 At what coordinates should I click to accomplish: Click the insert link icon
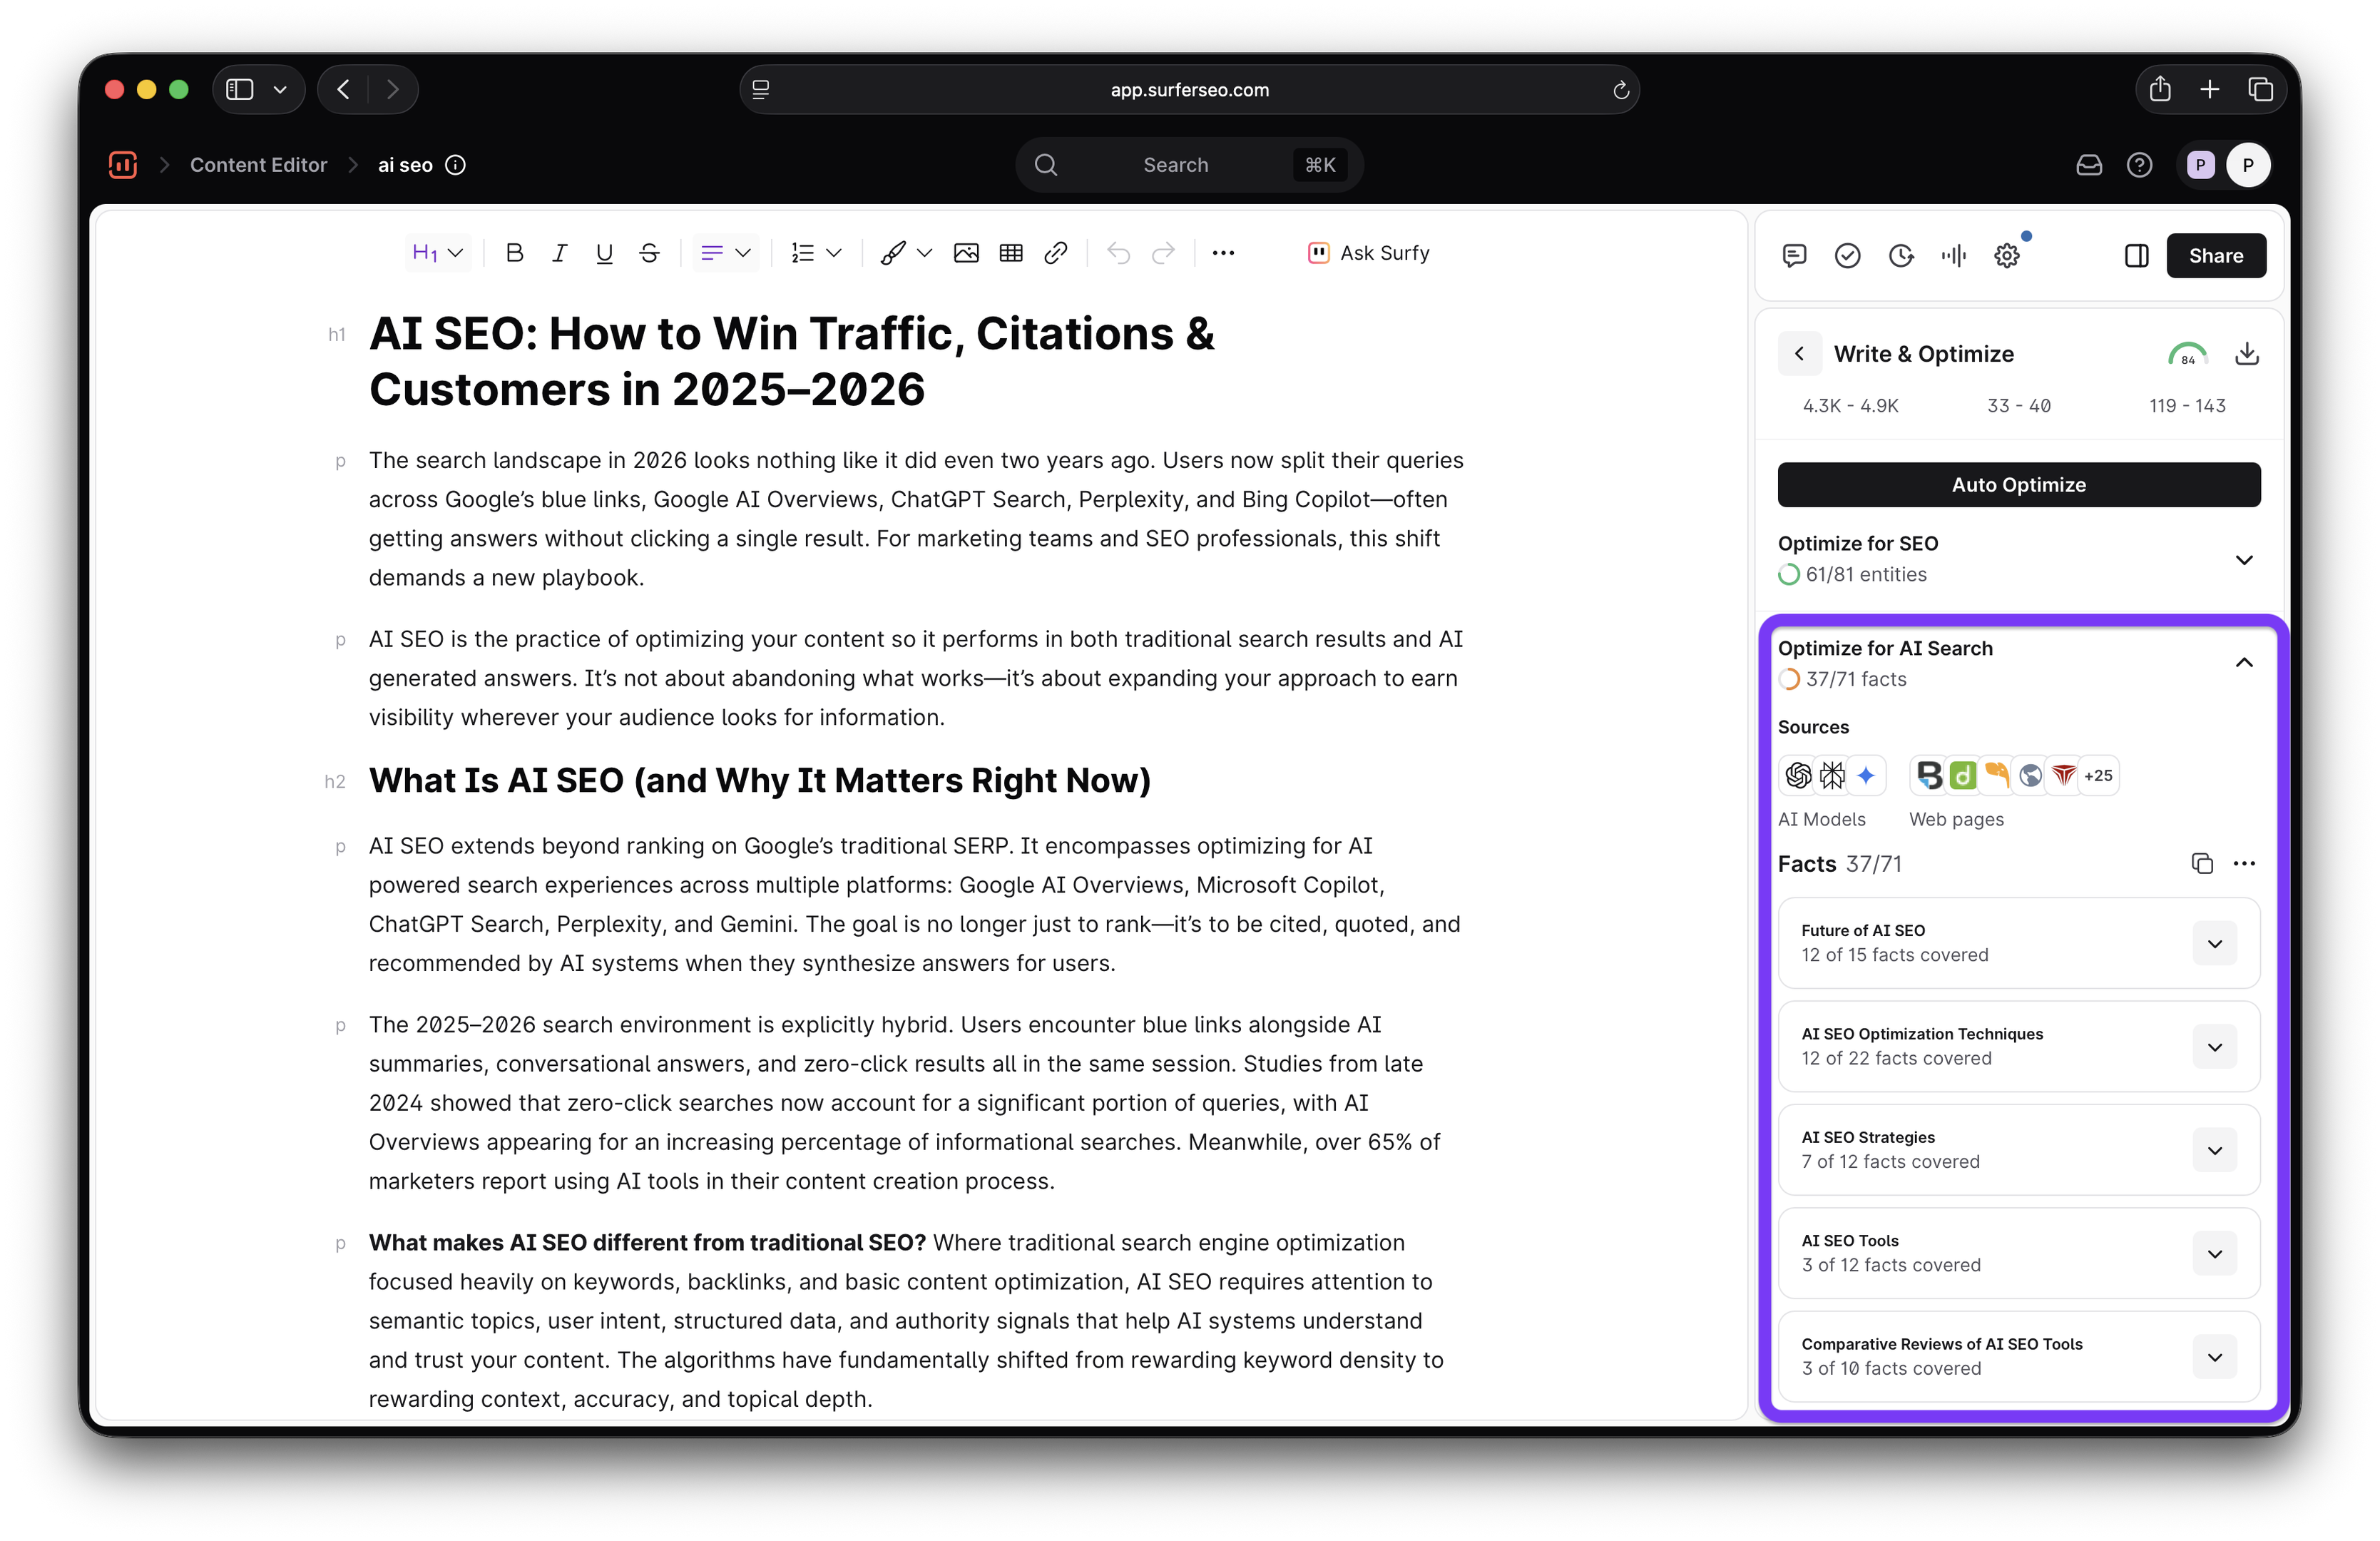pyautogui.click(x=1056, y=253)
